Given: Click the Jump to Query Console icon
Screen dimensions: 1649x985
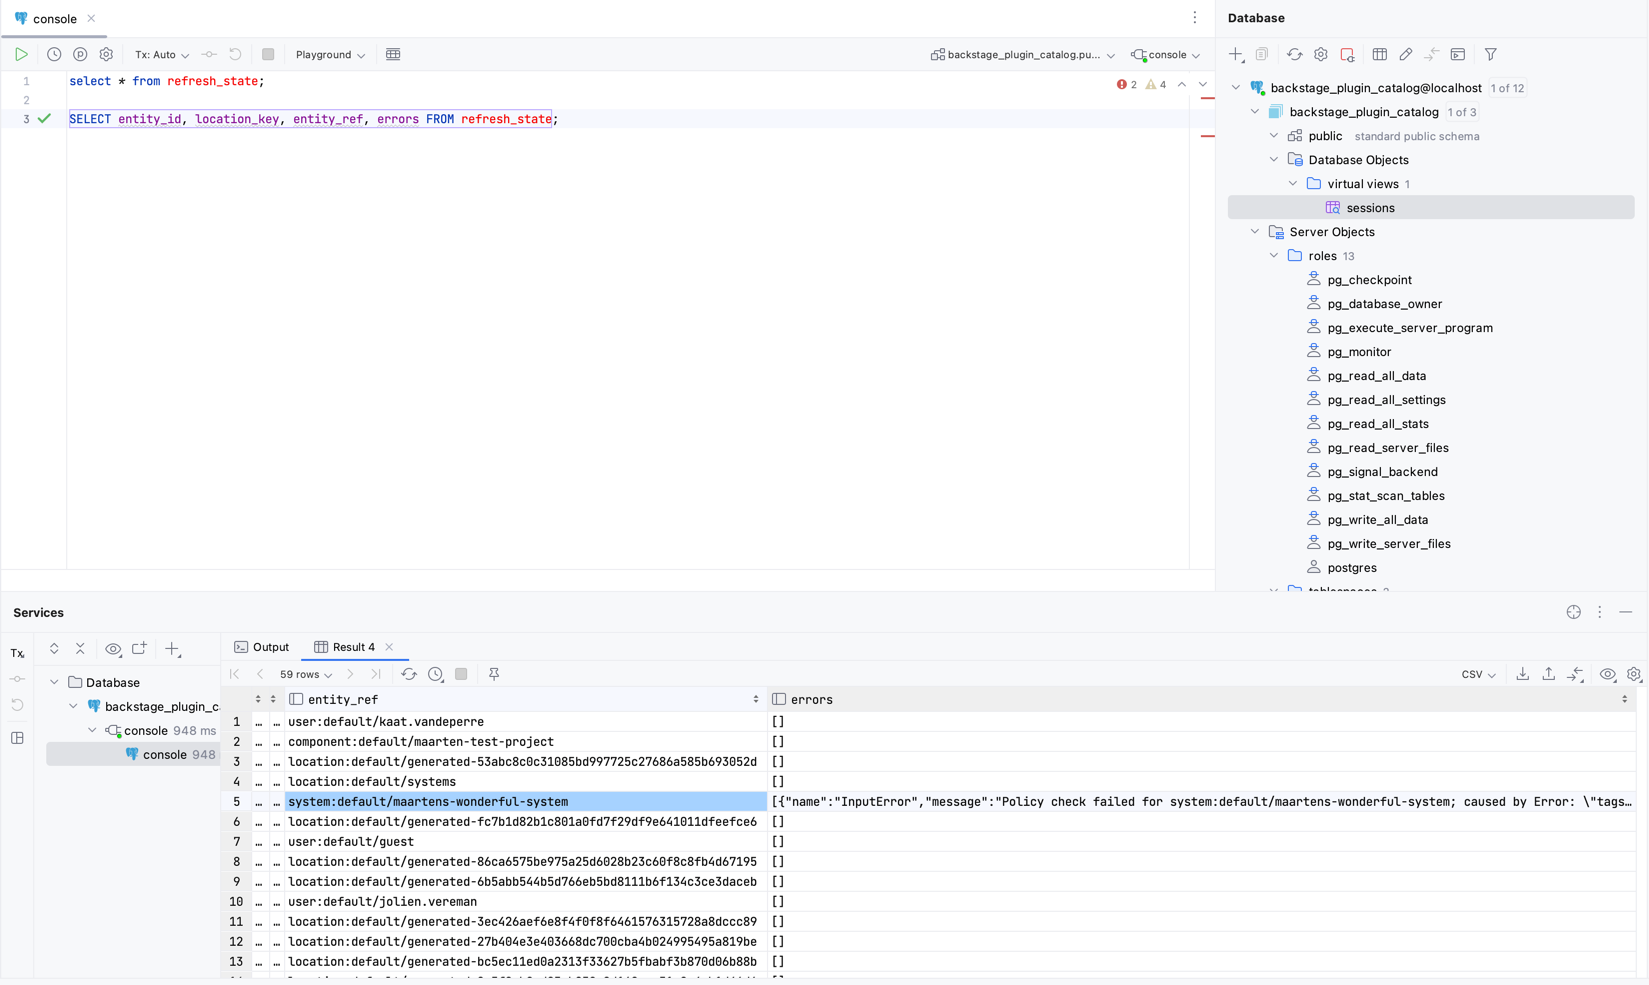Looking at the screenshot, I should point(1458,55).
